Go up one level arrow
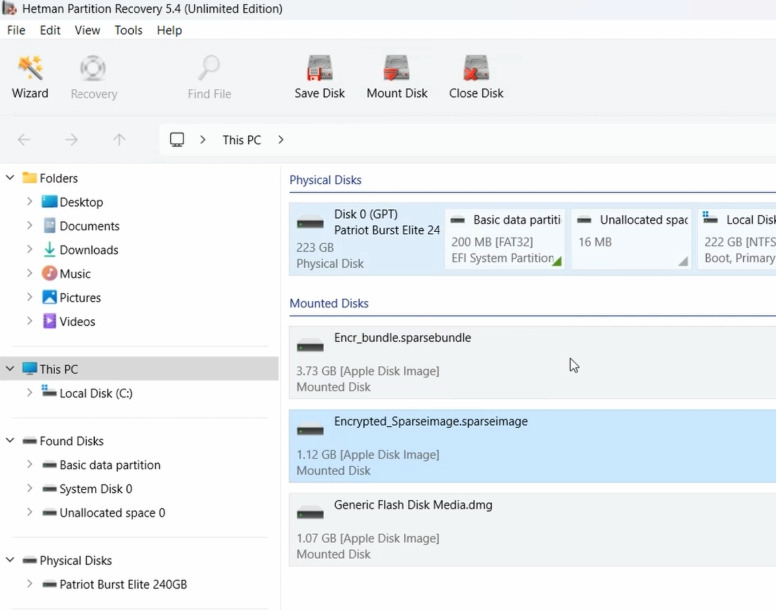 (119, 140)
